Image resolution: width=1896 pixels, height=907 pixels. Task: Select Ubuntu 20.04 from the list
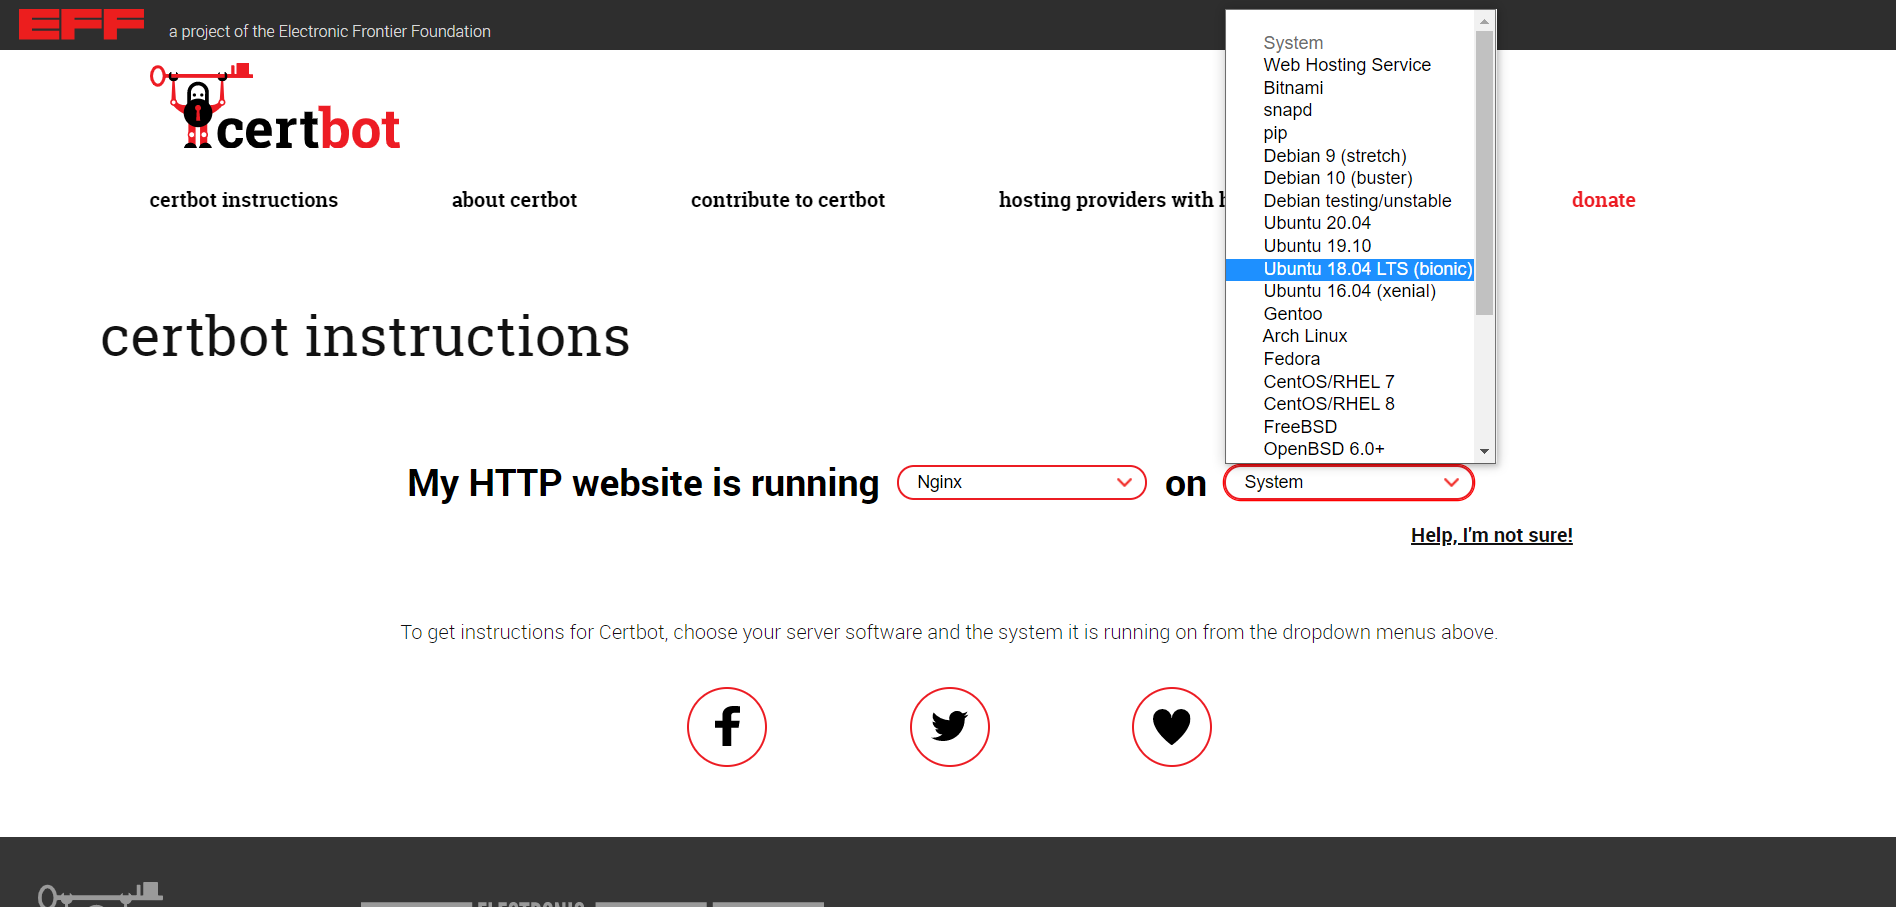click(1316, 223)
